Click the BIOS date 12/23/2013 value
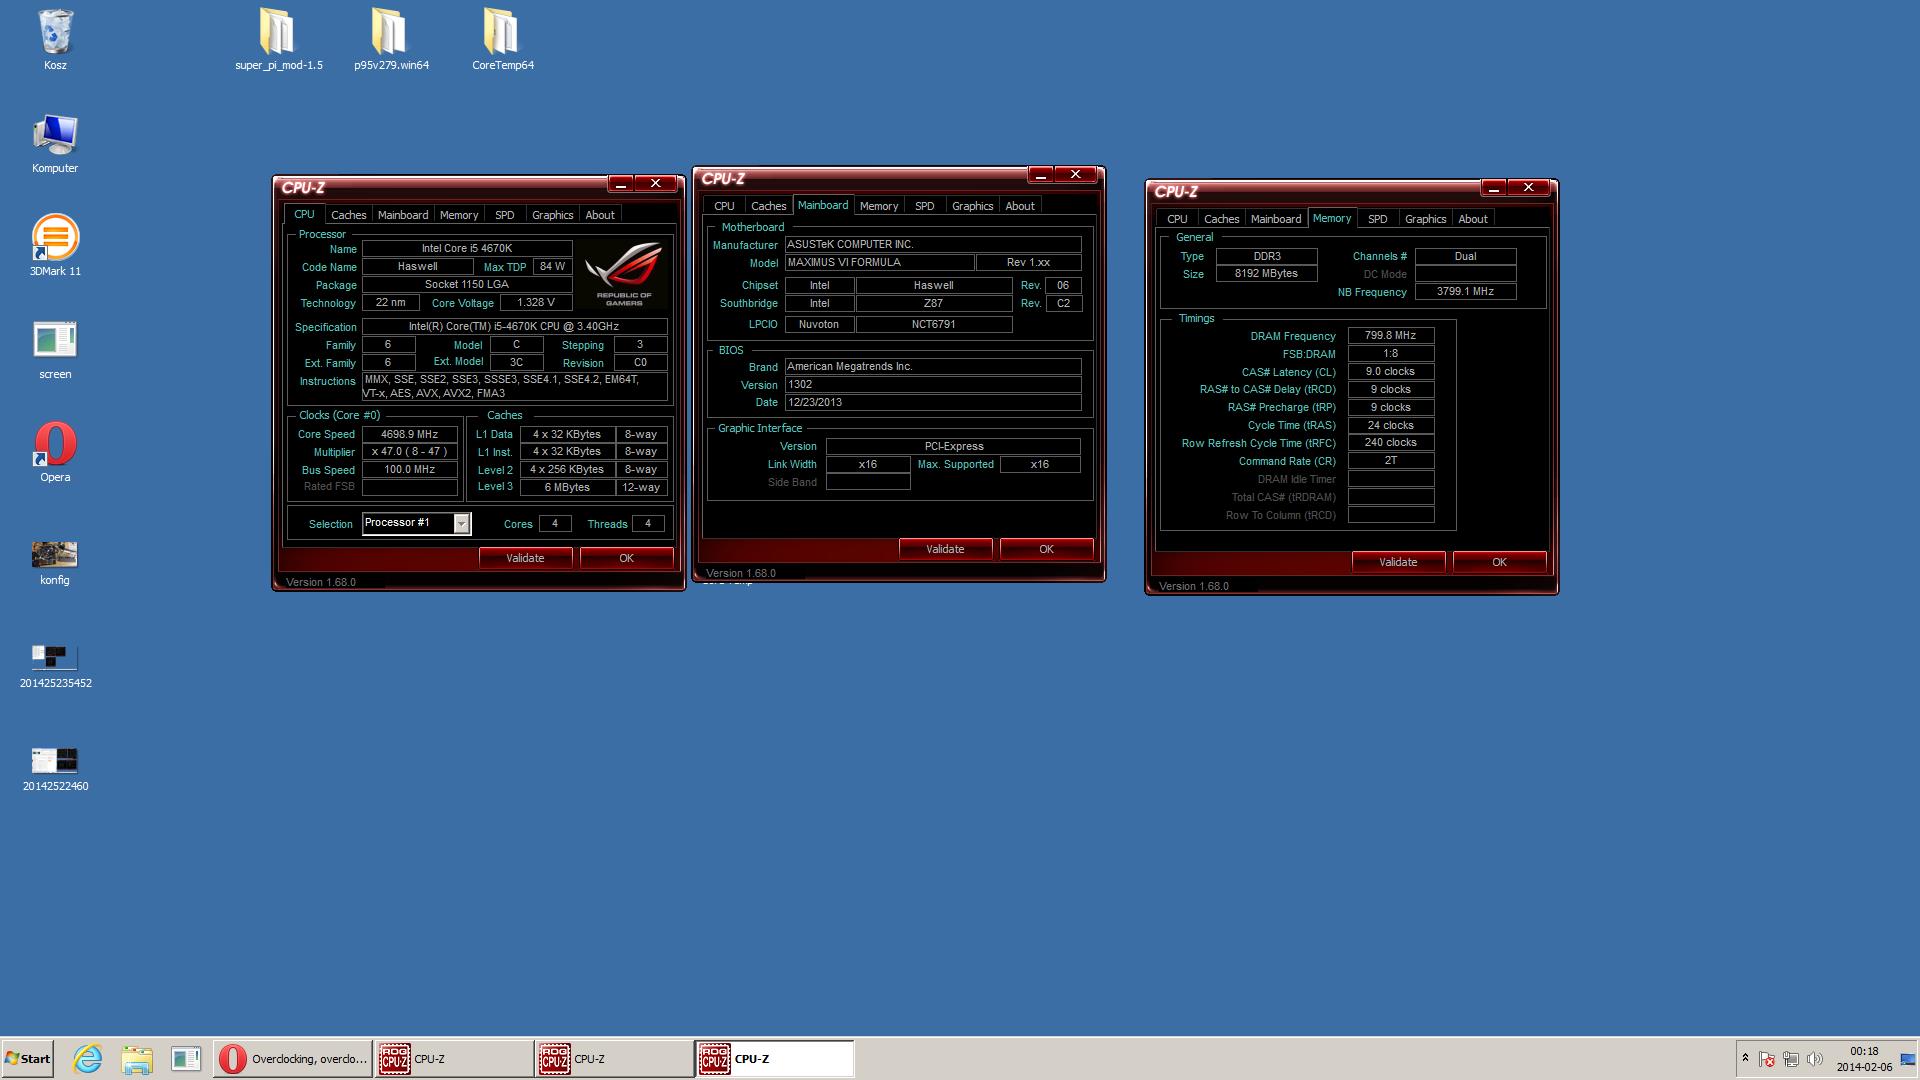The image size is (1920, 1080). pyautogui.click(x=933, y=402)
